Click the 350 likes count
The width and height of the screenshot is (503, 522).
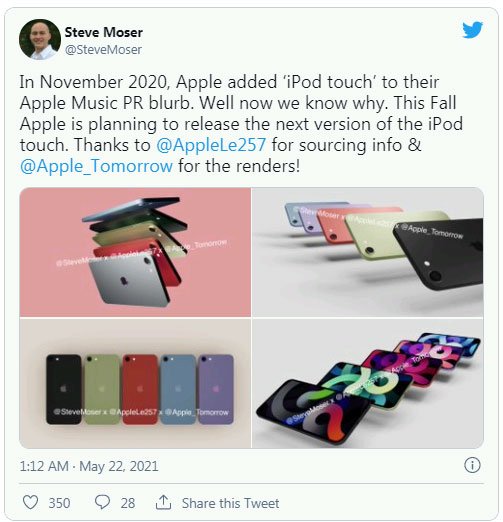[59, 503]
